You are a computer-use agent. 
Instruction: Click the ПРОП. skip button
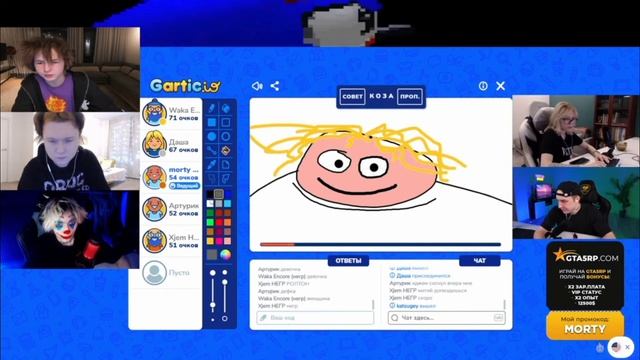coord(409,97)
